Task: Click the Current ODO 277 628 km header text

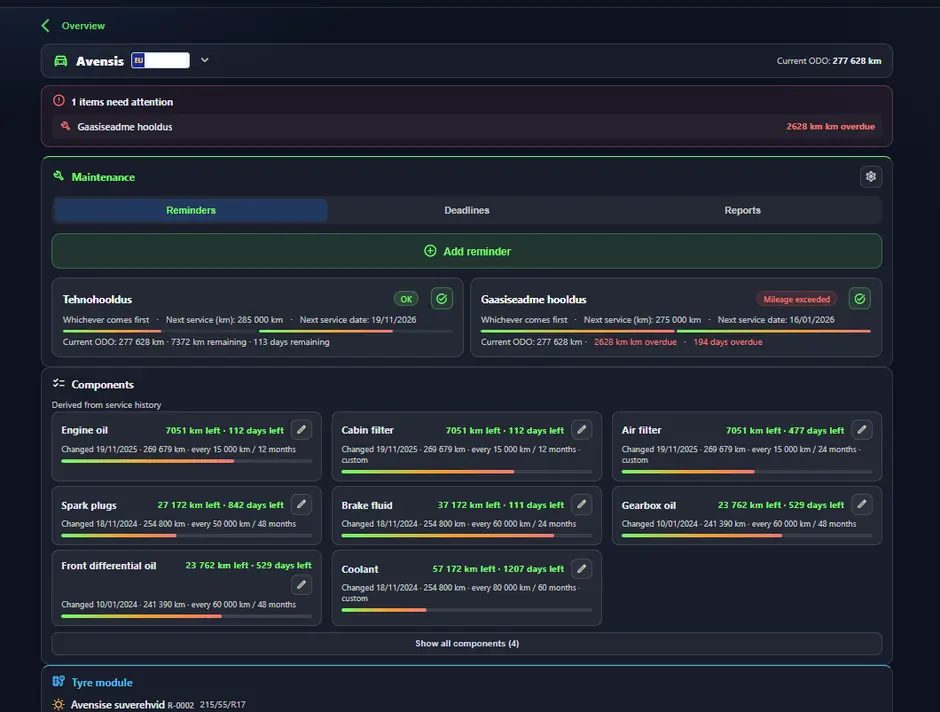Action: [x=828, y=61]
